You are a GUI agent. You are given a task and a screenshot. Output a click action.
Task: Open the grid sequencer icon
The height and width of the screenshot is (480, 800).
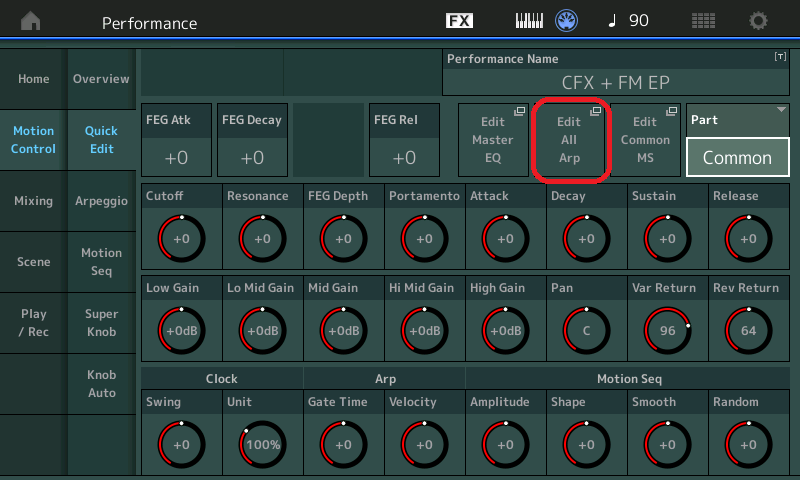pyautogui.click(x=703, y=21)
